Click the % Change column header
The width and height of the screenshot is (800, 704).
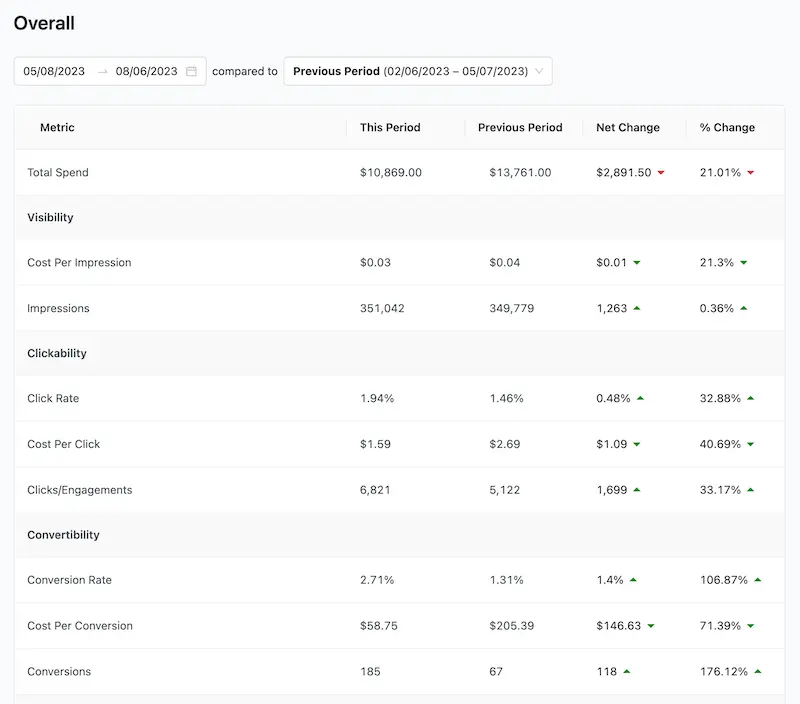tap(727, 127)
